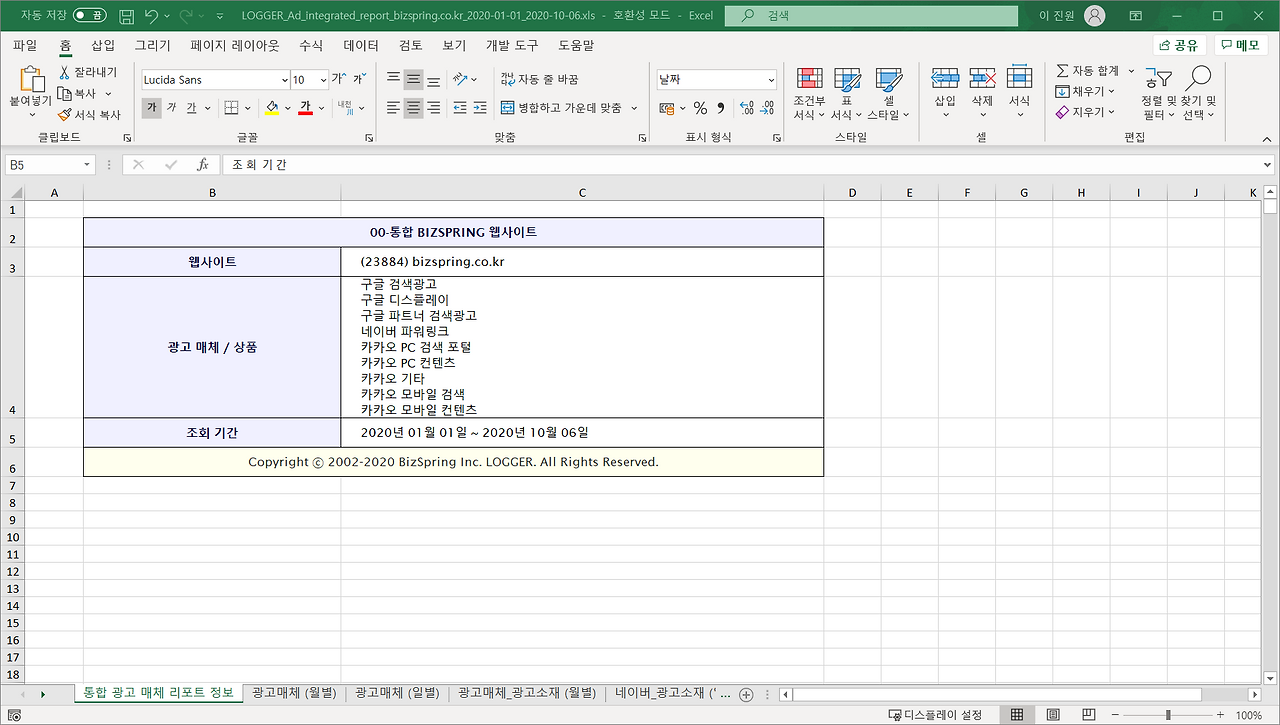Click the 100% zoom level
Viewport: 1280px width, 725px height.
1249,715
